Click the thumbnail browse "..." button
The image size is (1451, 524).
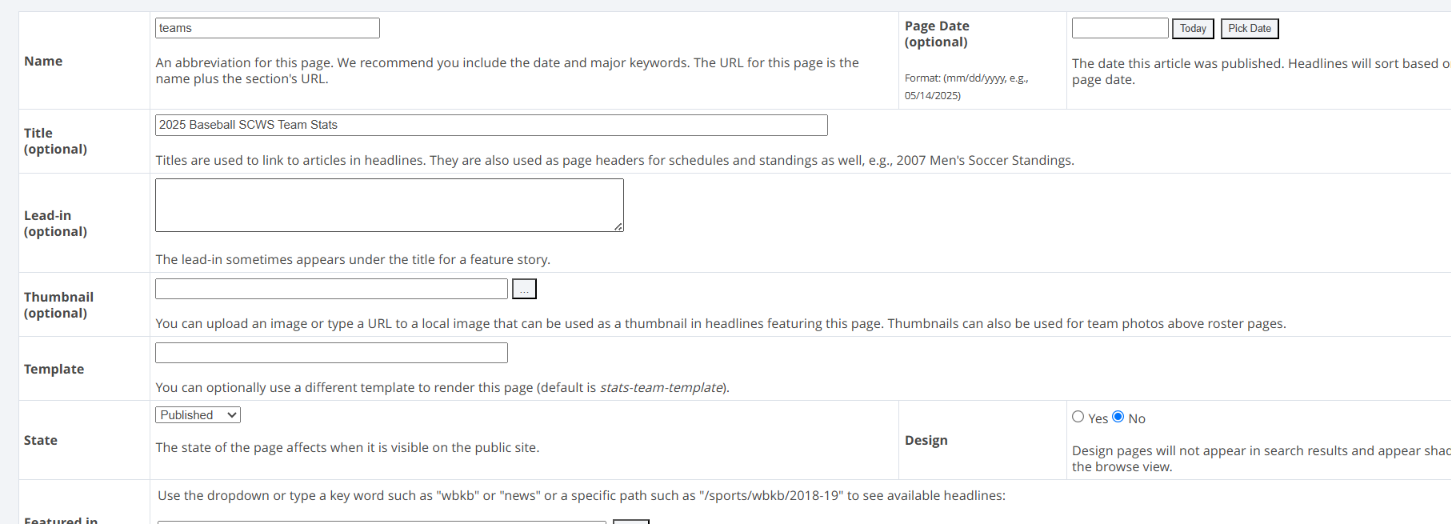tap(524, 289)
